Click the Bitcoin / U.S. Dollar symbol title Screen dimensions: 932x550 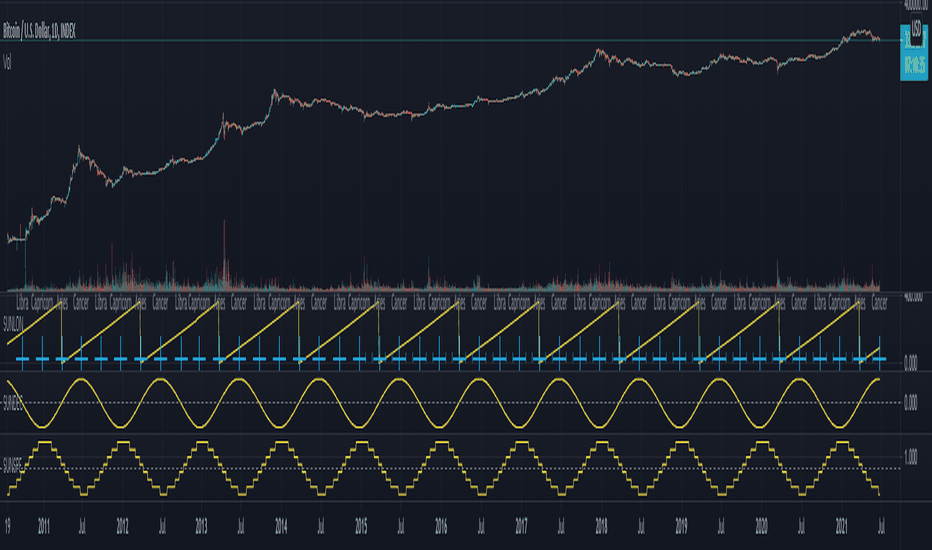(x=39, y=32)
